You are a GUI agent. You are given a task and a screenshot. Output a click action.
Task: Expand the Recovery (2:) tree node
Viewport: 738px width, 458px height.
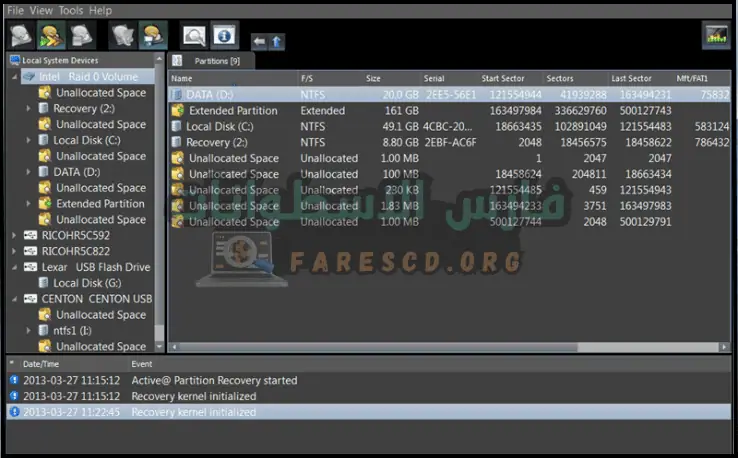click(29, 109)
